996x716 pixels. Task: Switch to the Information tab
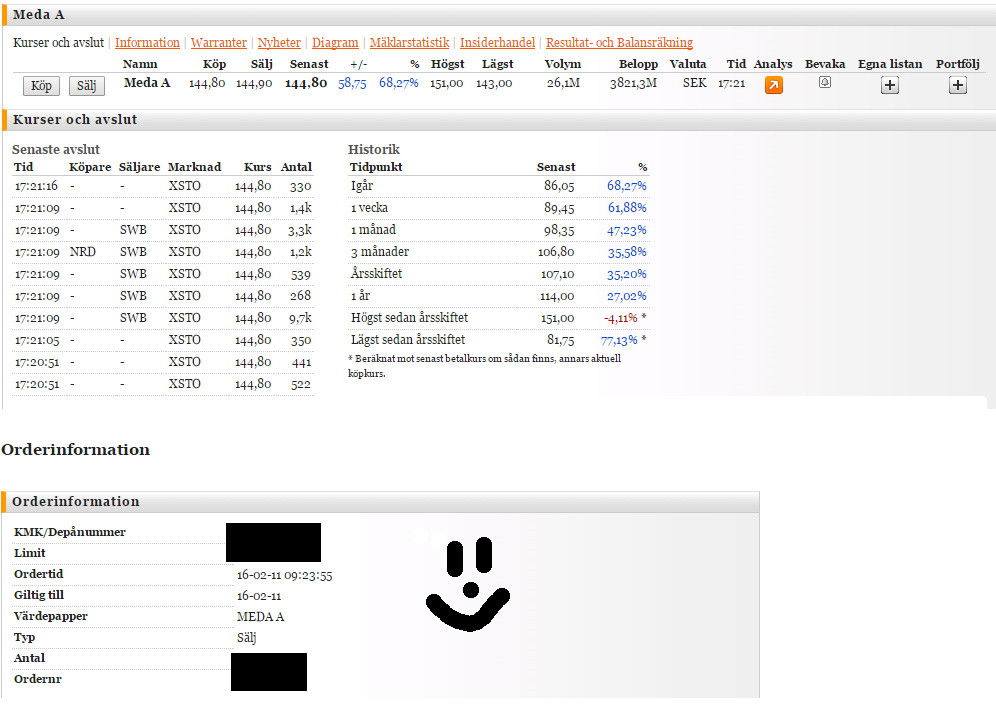click(147, 43)
